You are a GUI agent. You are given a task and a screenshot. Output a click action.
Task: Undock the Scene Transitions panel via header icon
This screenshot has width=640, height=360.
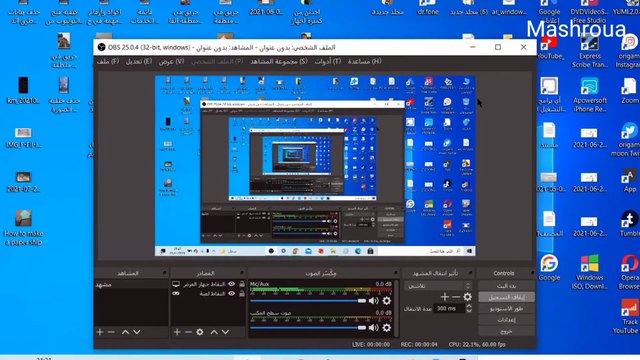click(x=470, y=273)
